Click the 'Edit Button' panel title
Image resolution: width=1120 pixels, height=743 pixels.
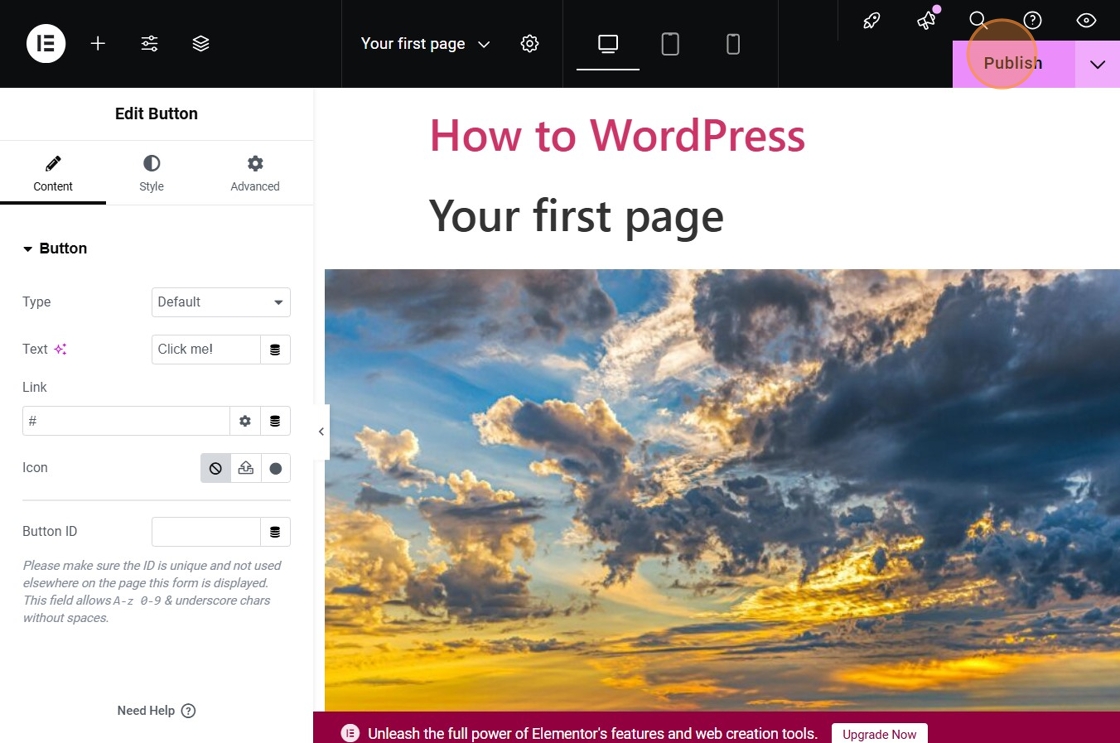click(156, 114)
